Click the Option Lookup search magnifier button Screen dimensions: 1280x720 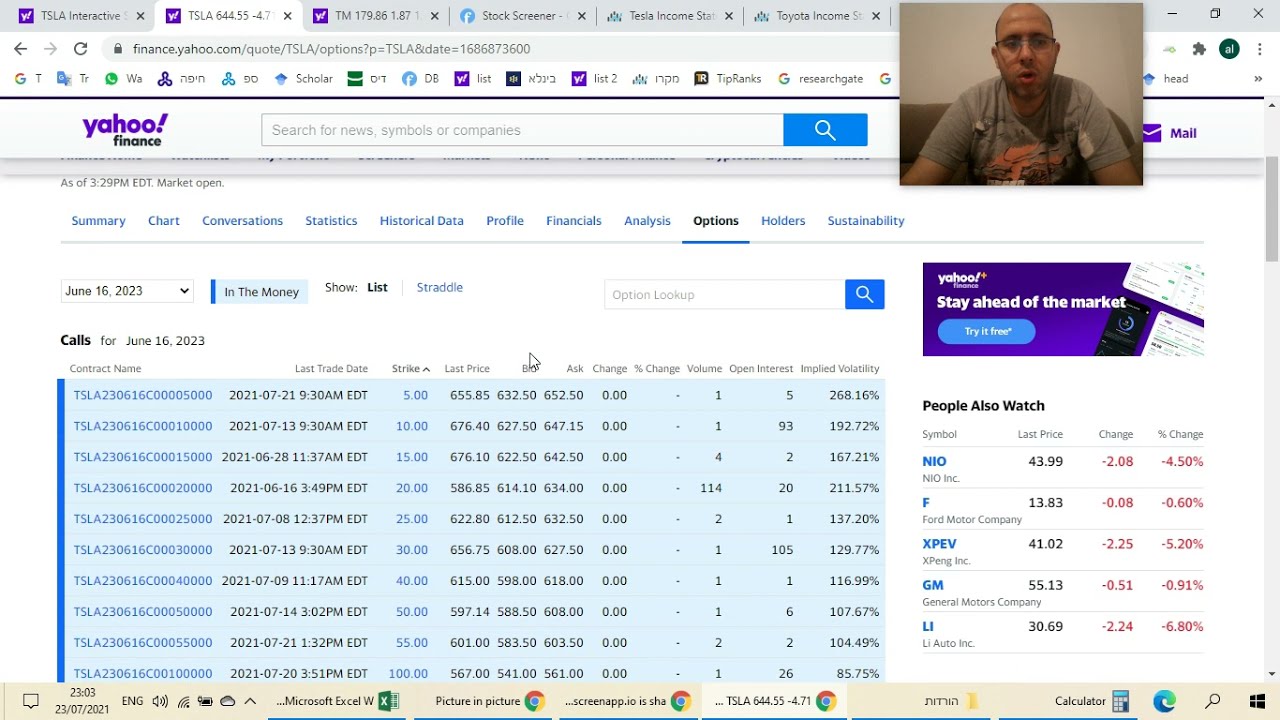[x=864, y=294]
